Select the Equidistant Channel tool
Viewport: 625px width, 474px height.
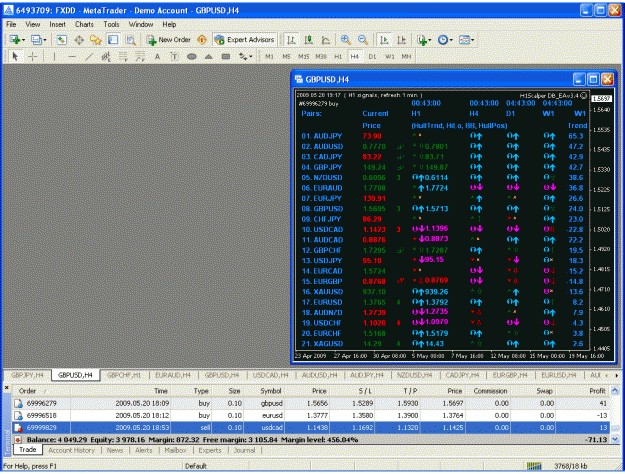(x=106, y=57)
